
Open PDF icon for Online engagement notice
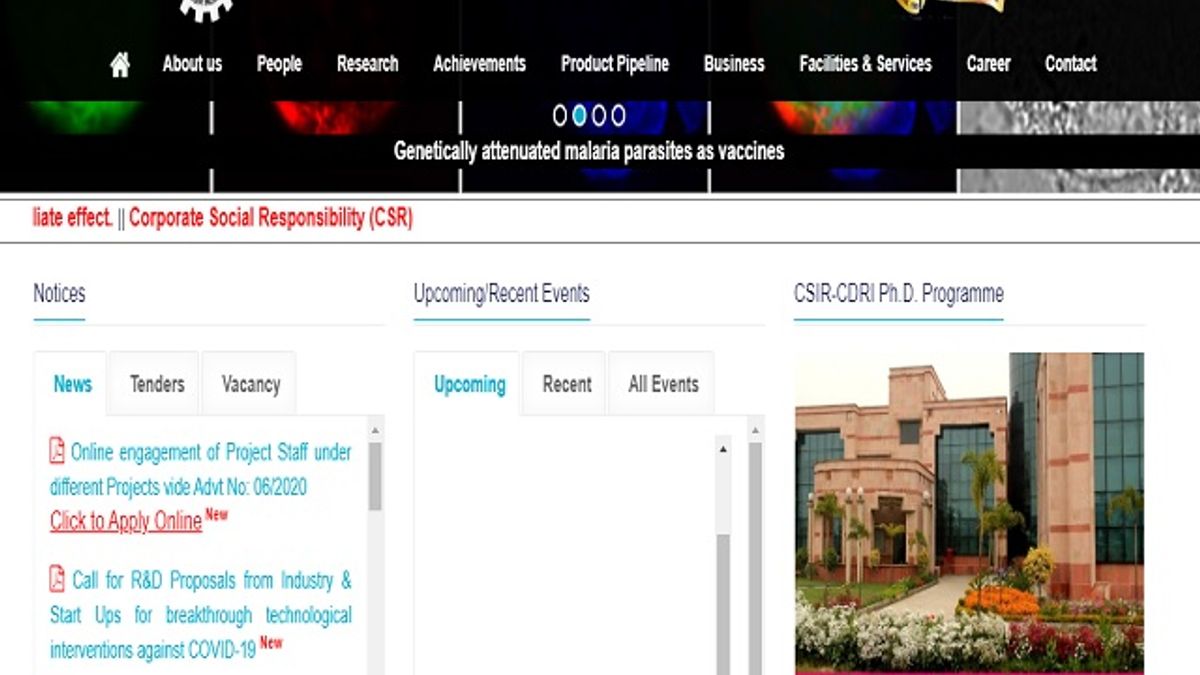point(58,452)
